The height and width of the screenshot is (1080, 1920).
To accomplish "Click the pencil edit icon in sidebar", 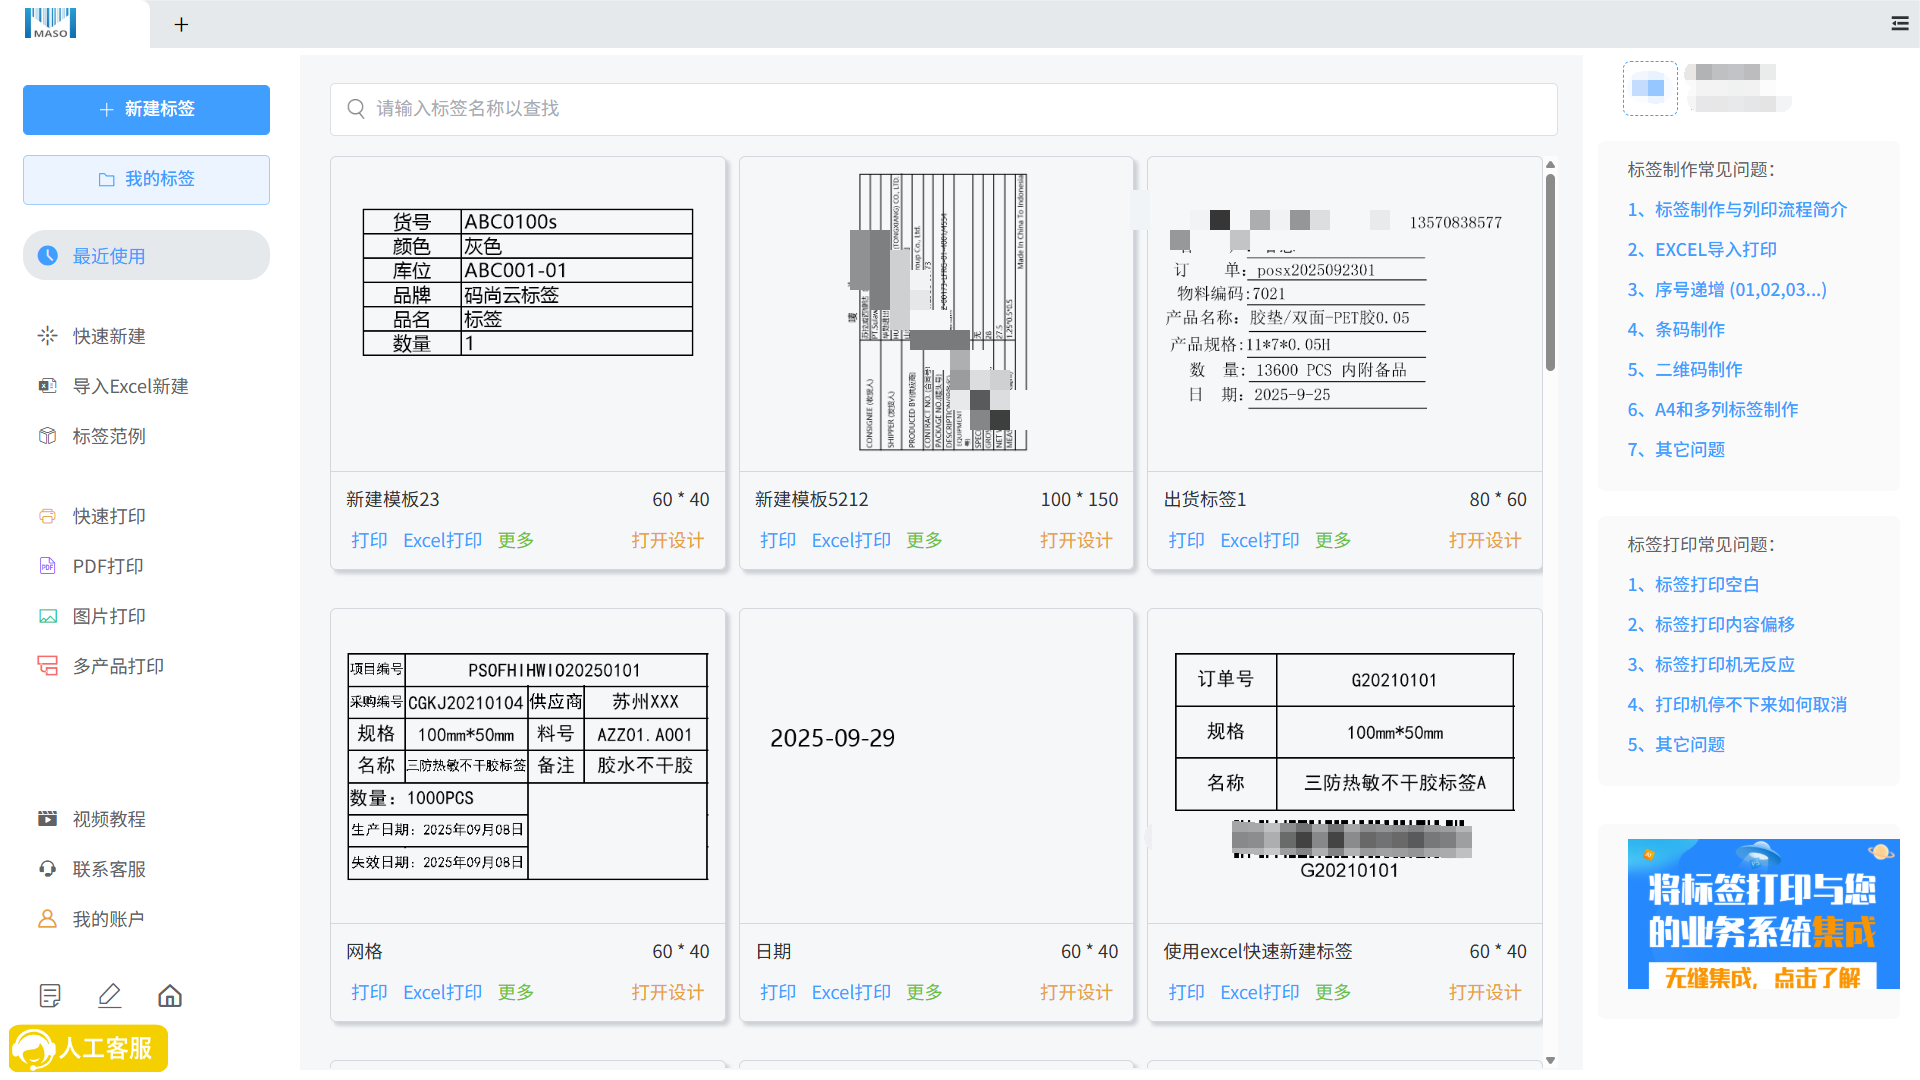I will (110, 996).
